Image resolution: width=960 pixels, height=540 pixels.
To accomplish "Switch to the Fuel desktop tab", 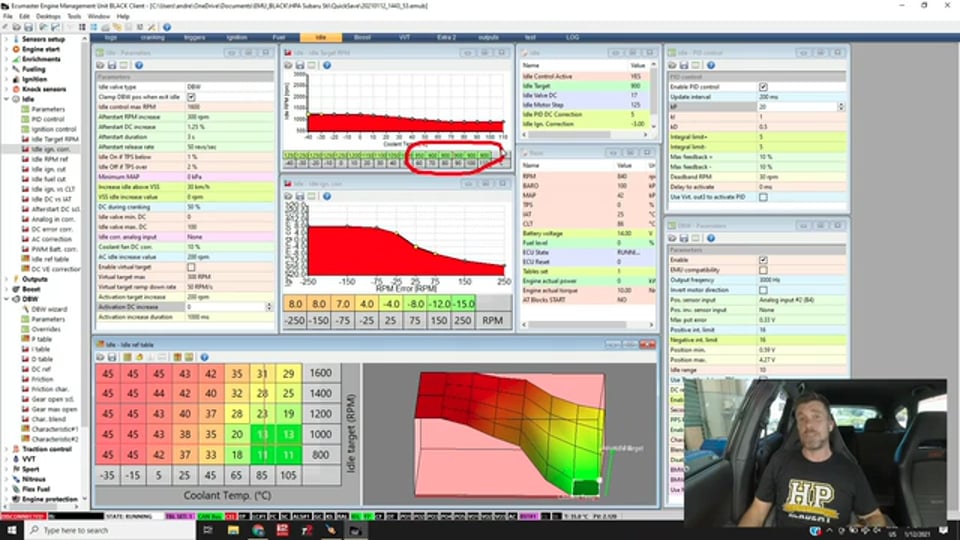I will 279,37.
